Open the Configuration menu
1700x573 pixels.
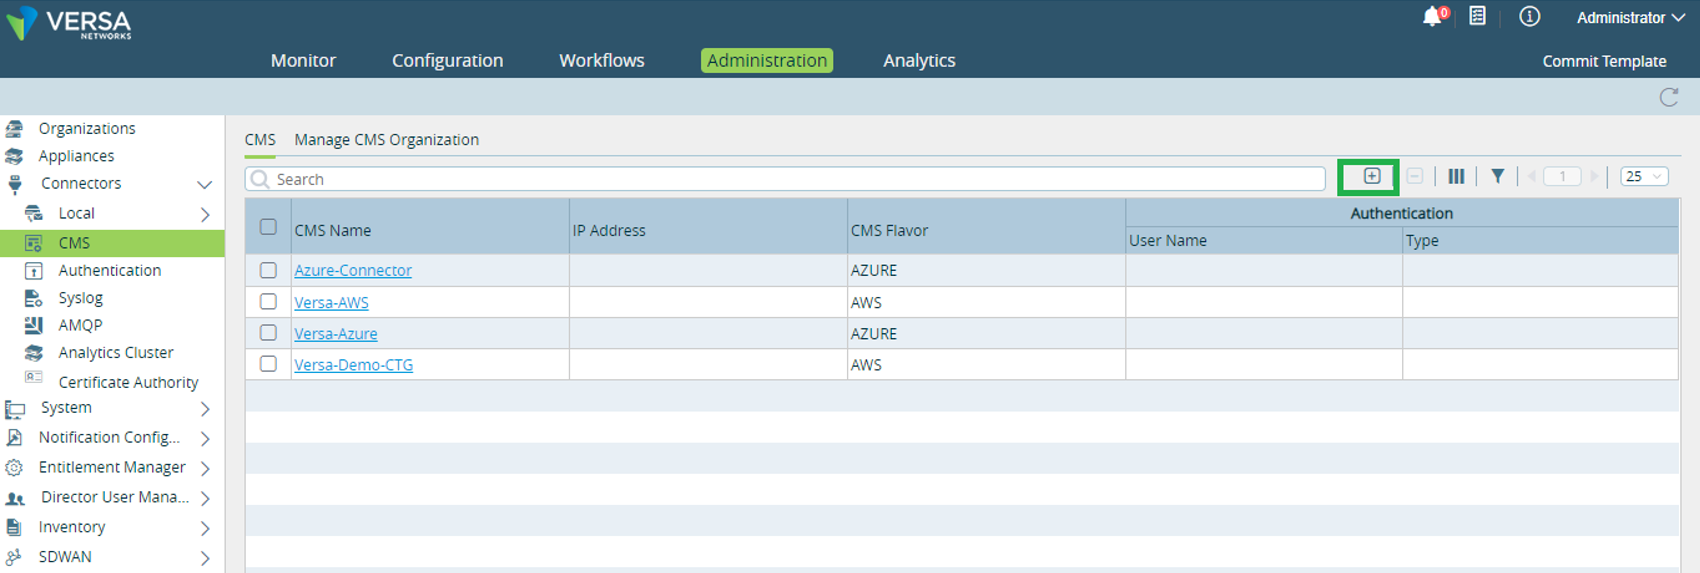447,60
